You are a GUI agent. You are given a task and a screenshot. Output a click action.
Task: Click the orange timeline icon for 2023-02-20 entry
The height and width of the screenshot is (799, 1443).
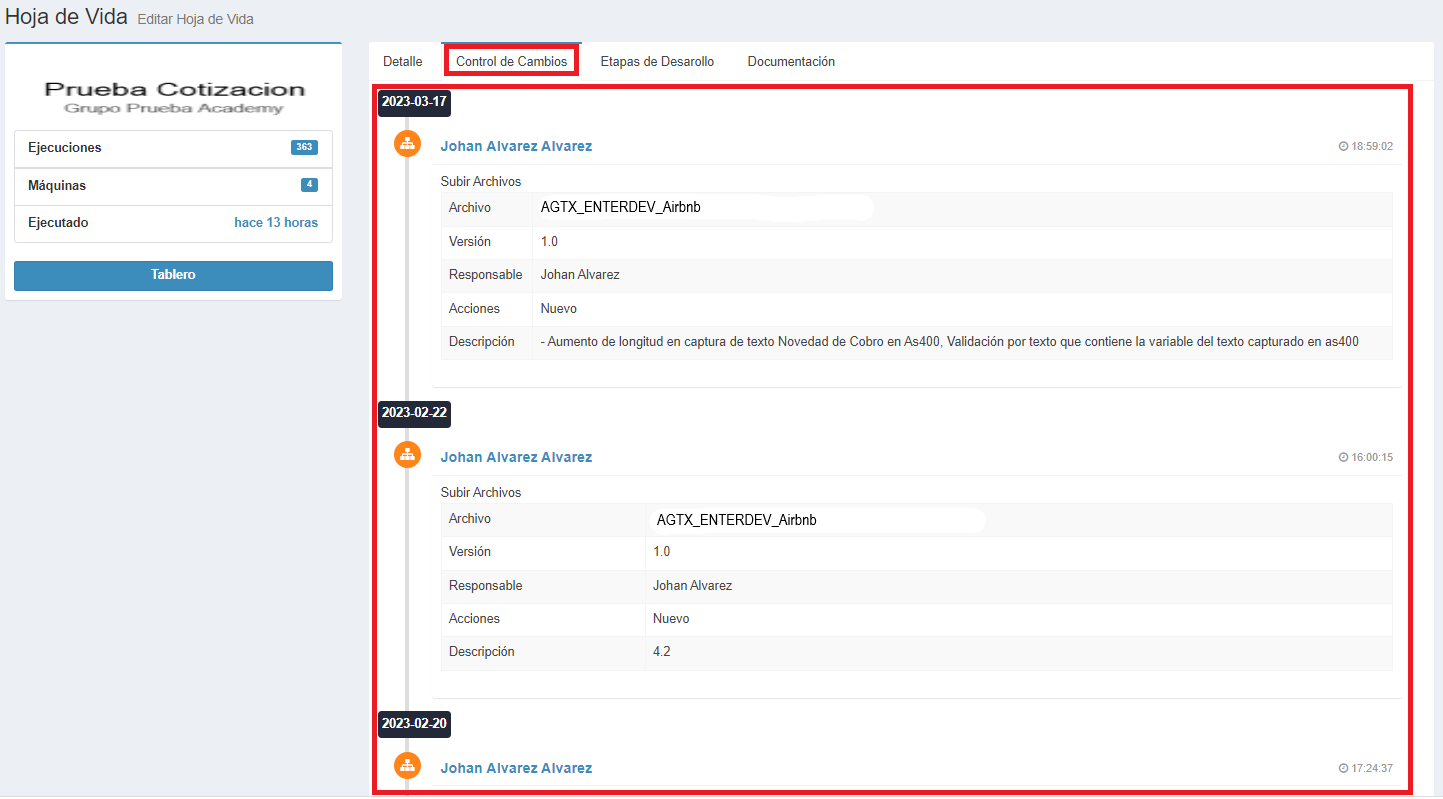407,766
